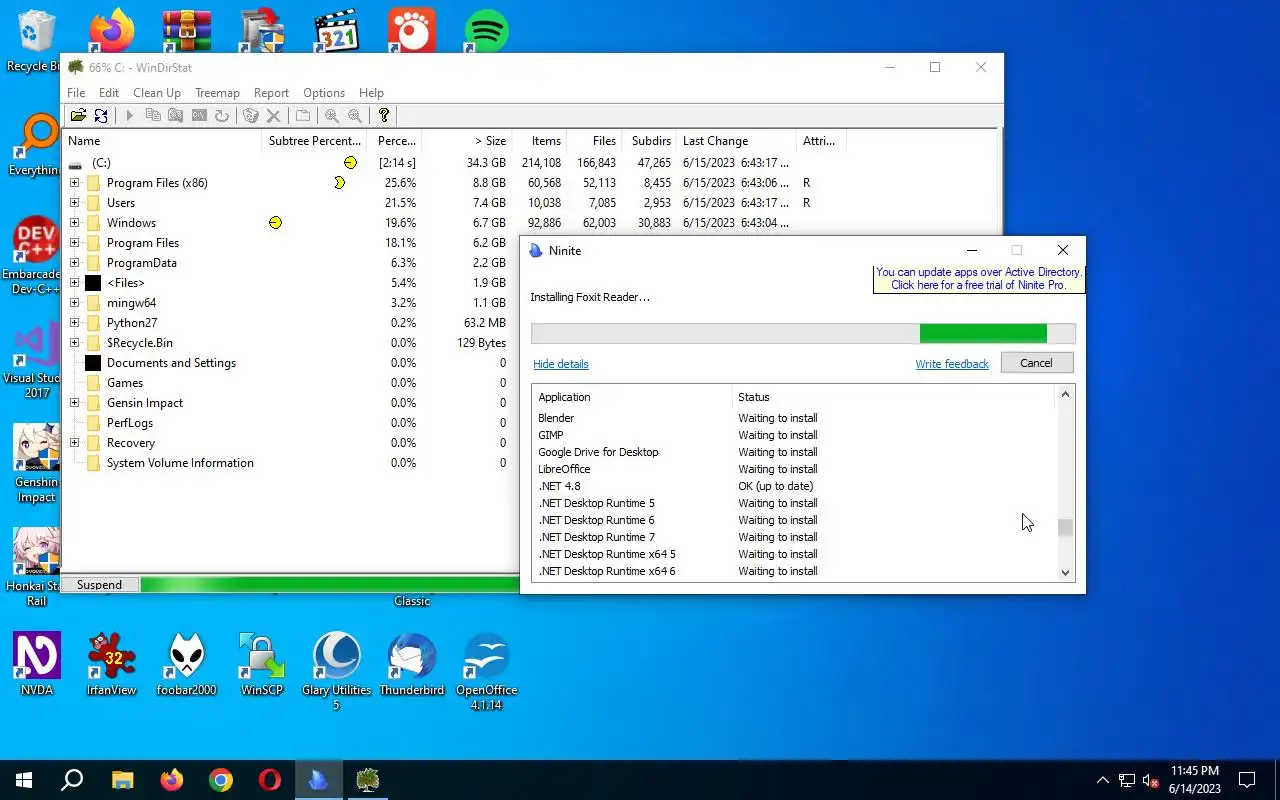Click the Zoom Out magnifier toolbar icon
The width and height of the screenshot is (1280, 800).
tap(354, 116)
